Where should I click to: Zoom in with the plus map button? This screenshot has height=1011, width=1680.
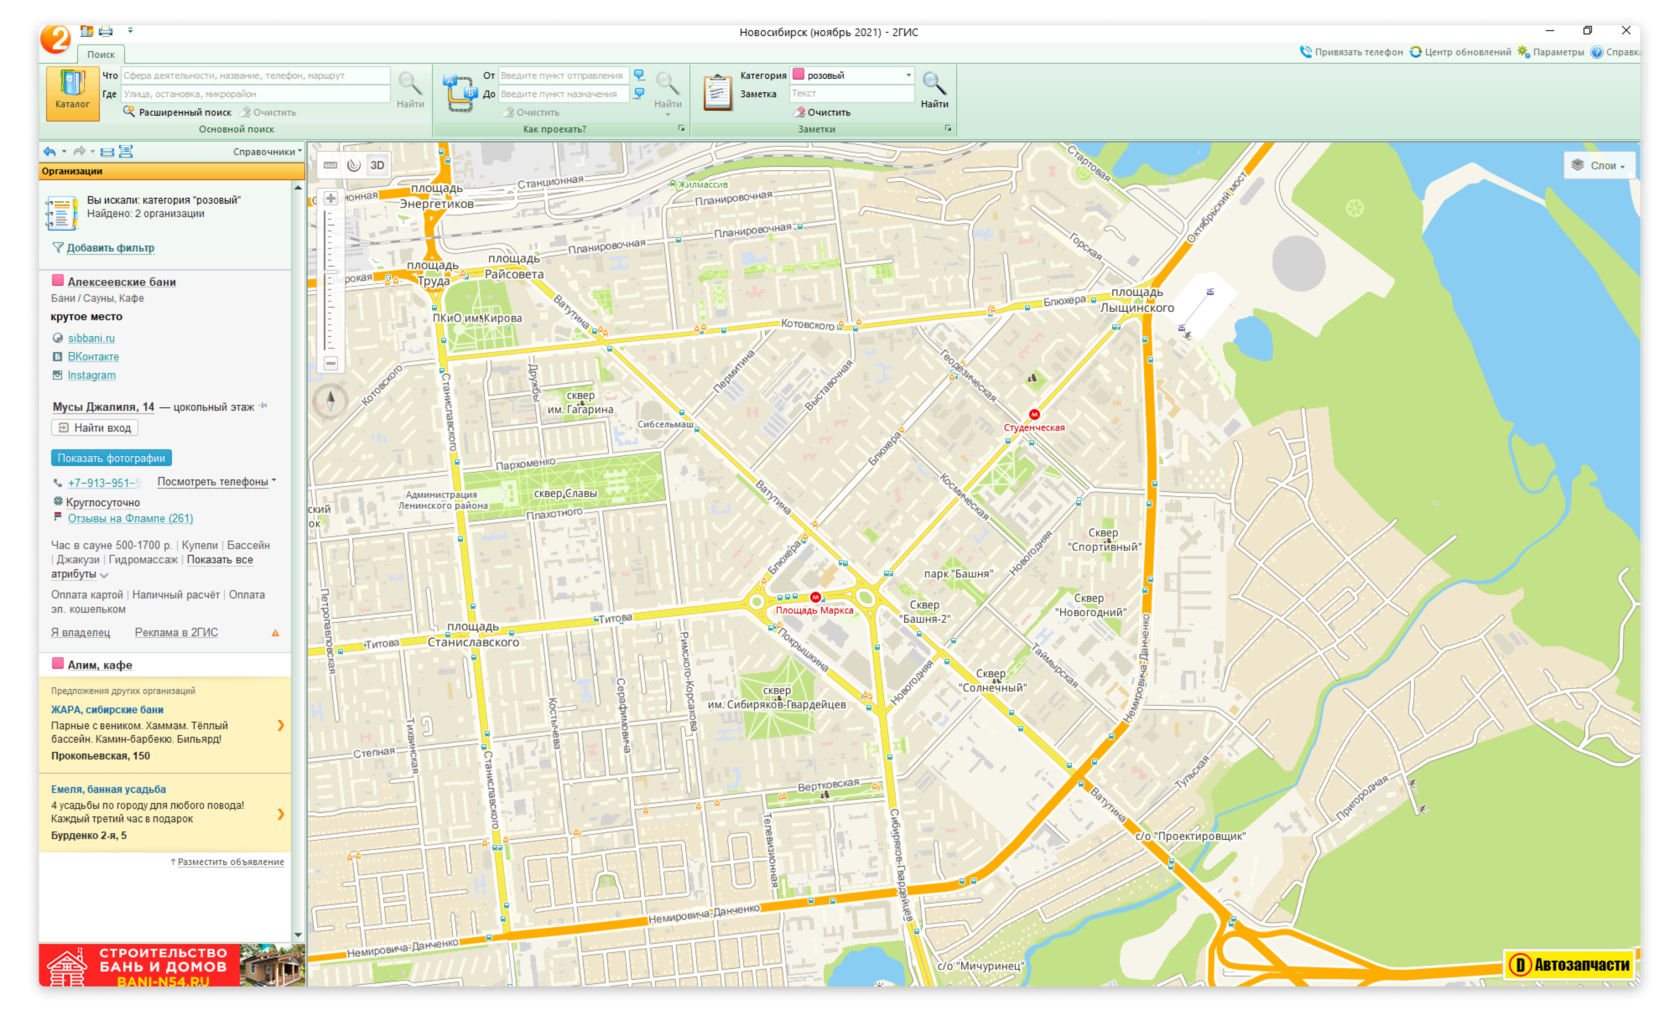[x=331, y=198]
